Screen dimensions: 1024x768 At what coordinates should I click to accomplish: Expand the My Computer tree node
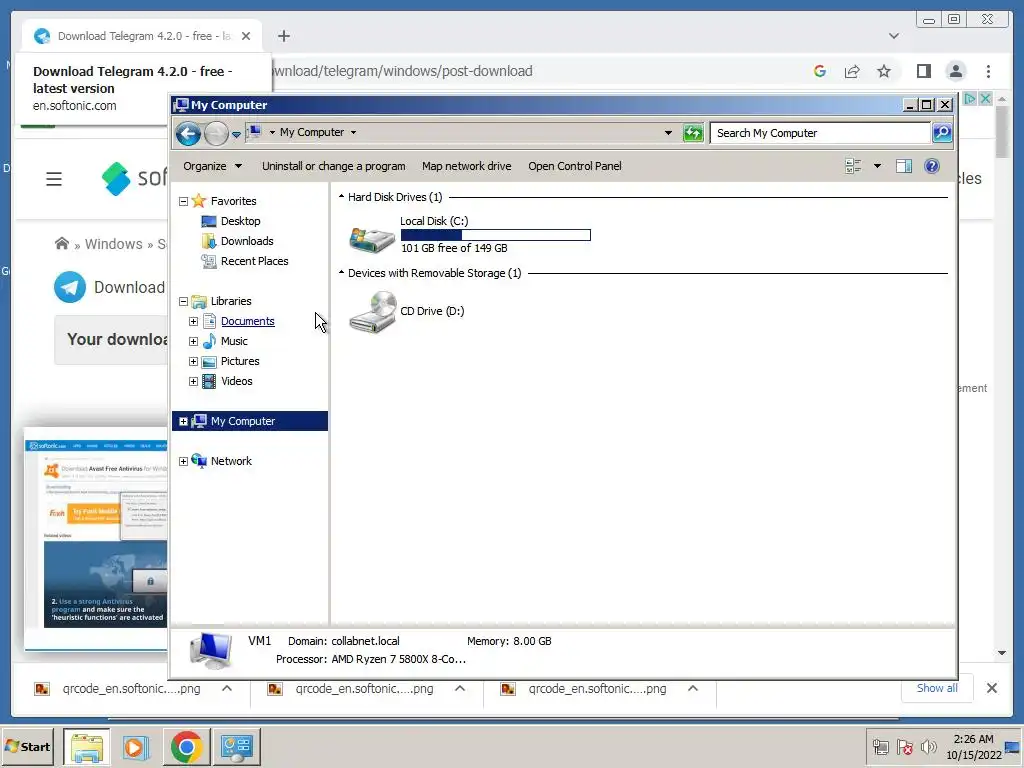(184, 422)
